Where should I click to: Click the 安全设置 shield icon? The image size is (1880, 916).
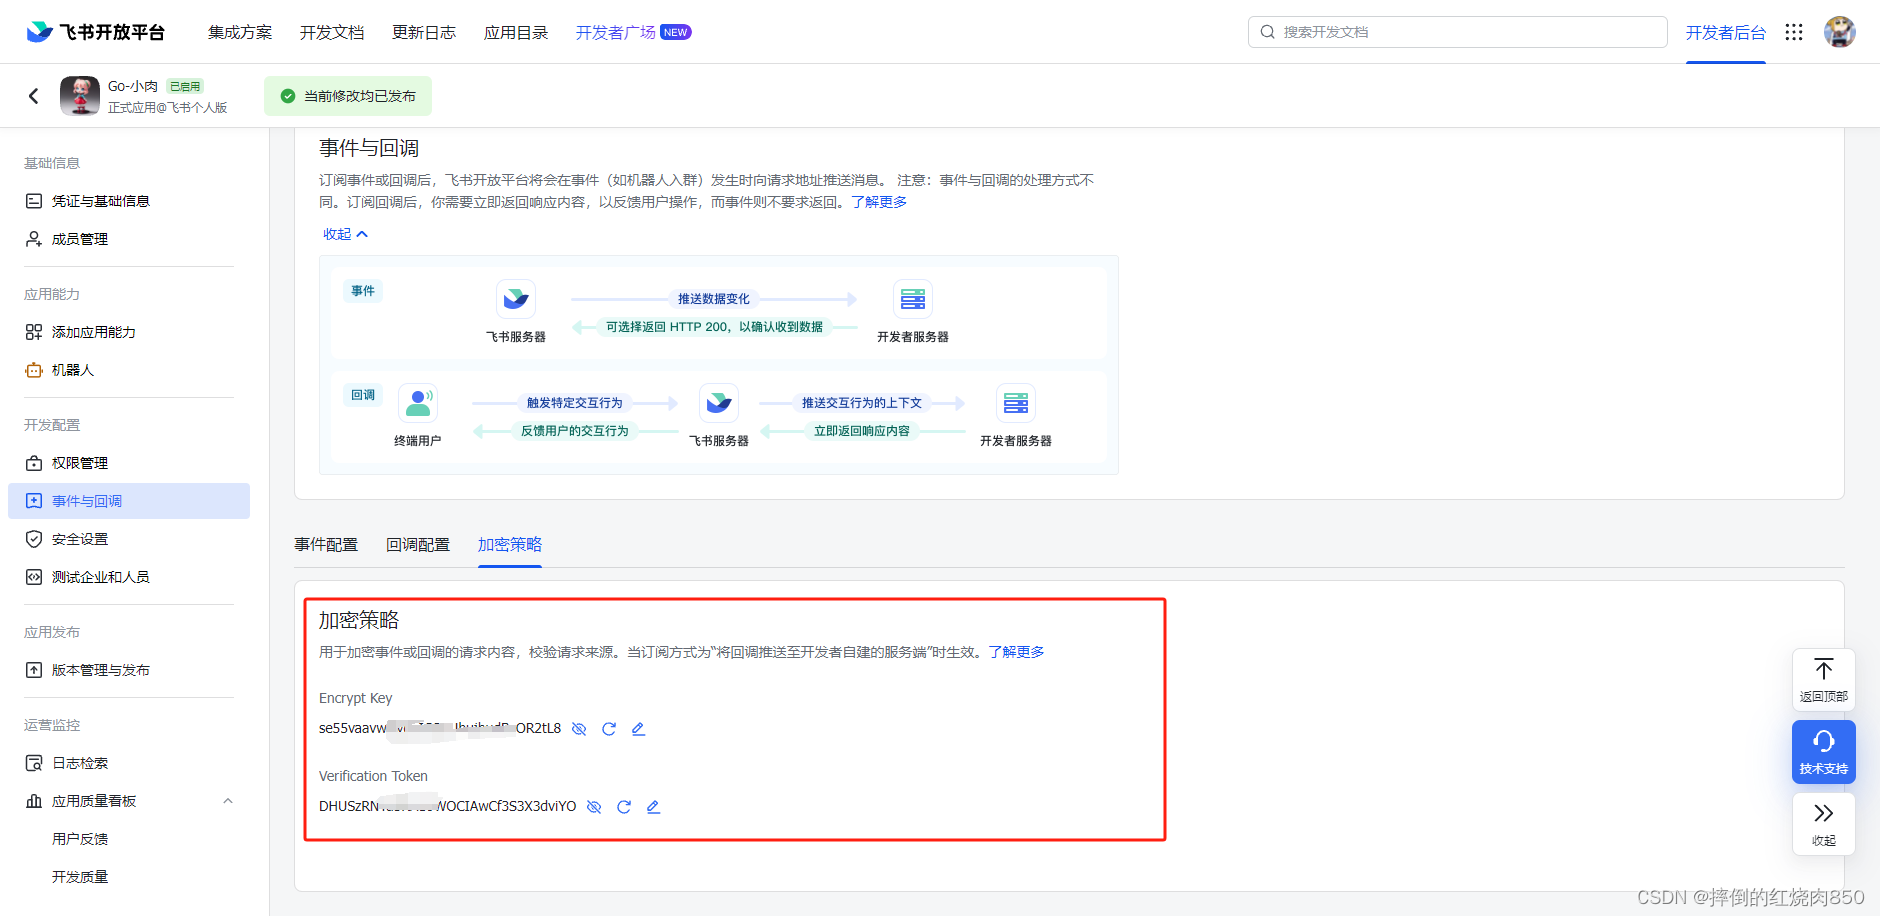coord(34,539)
